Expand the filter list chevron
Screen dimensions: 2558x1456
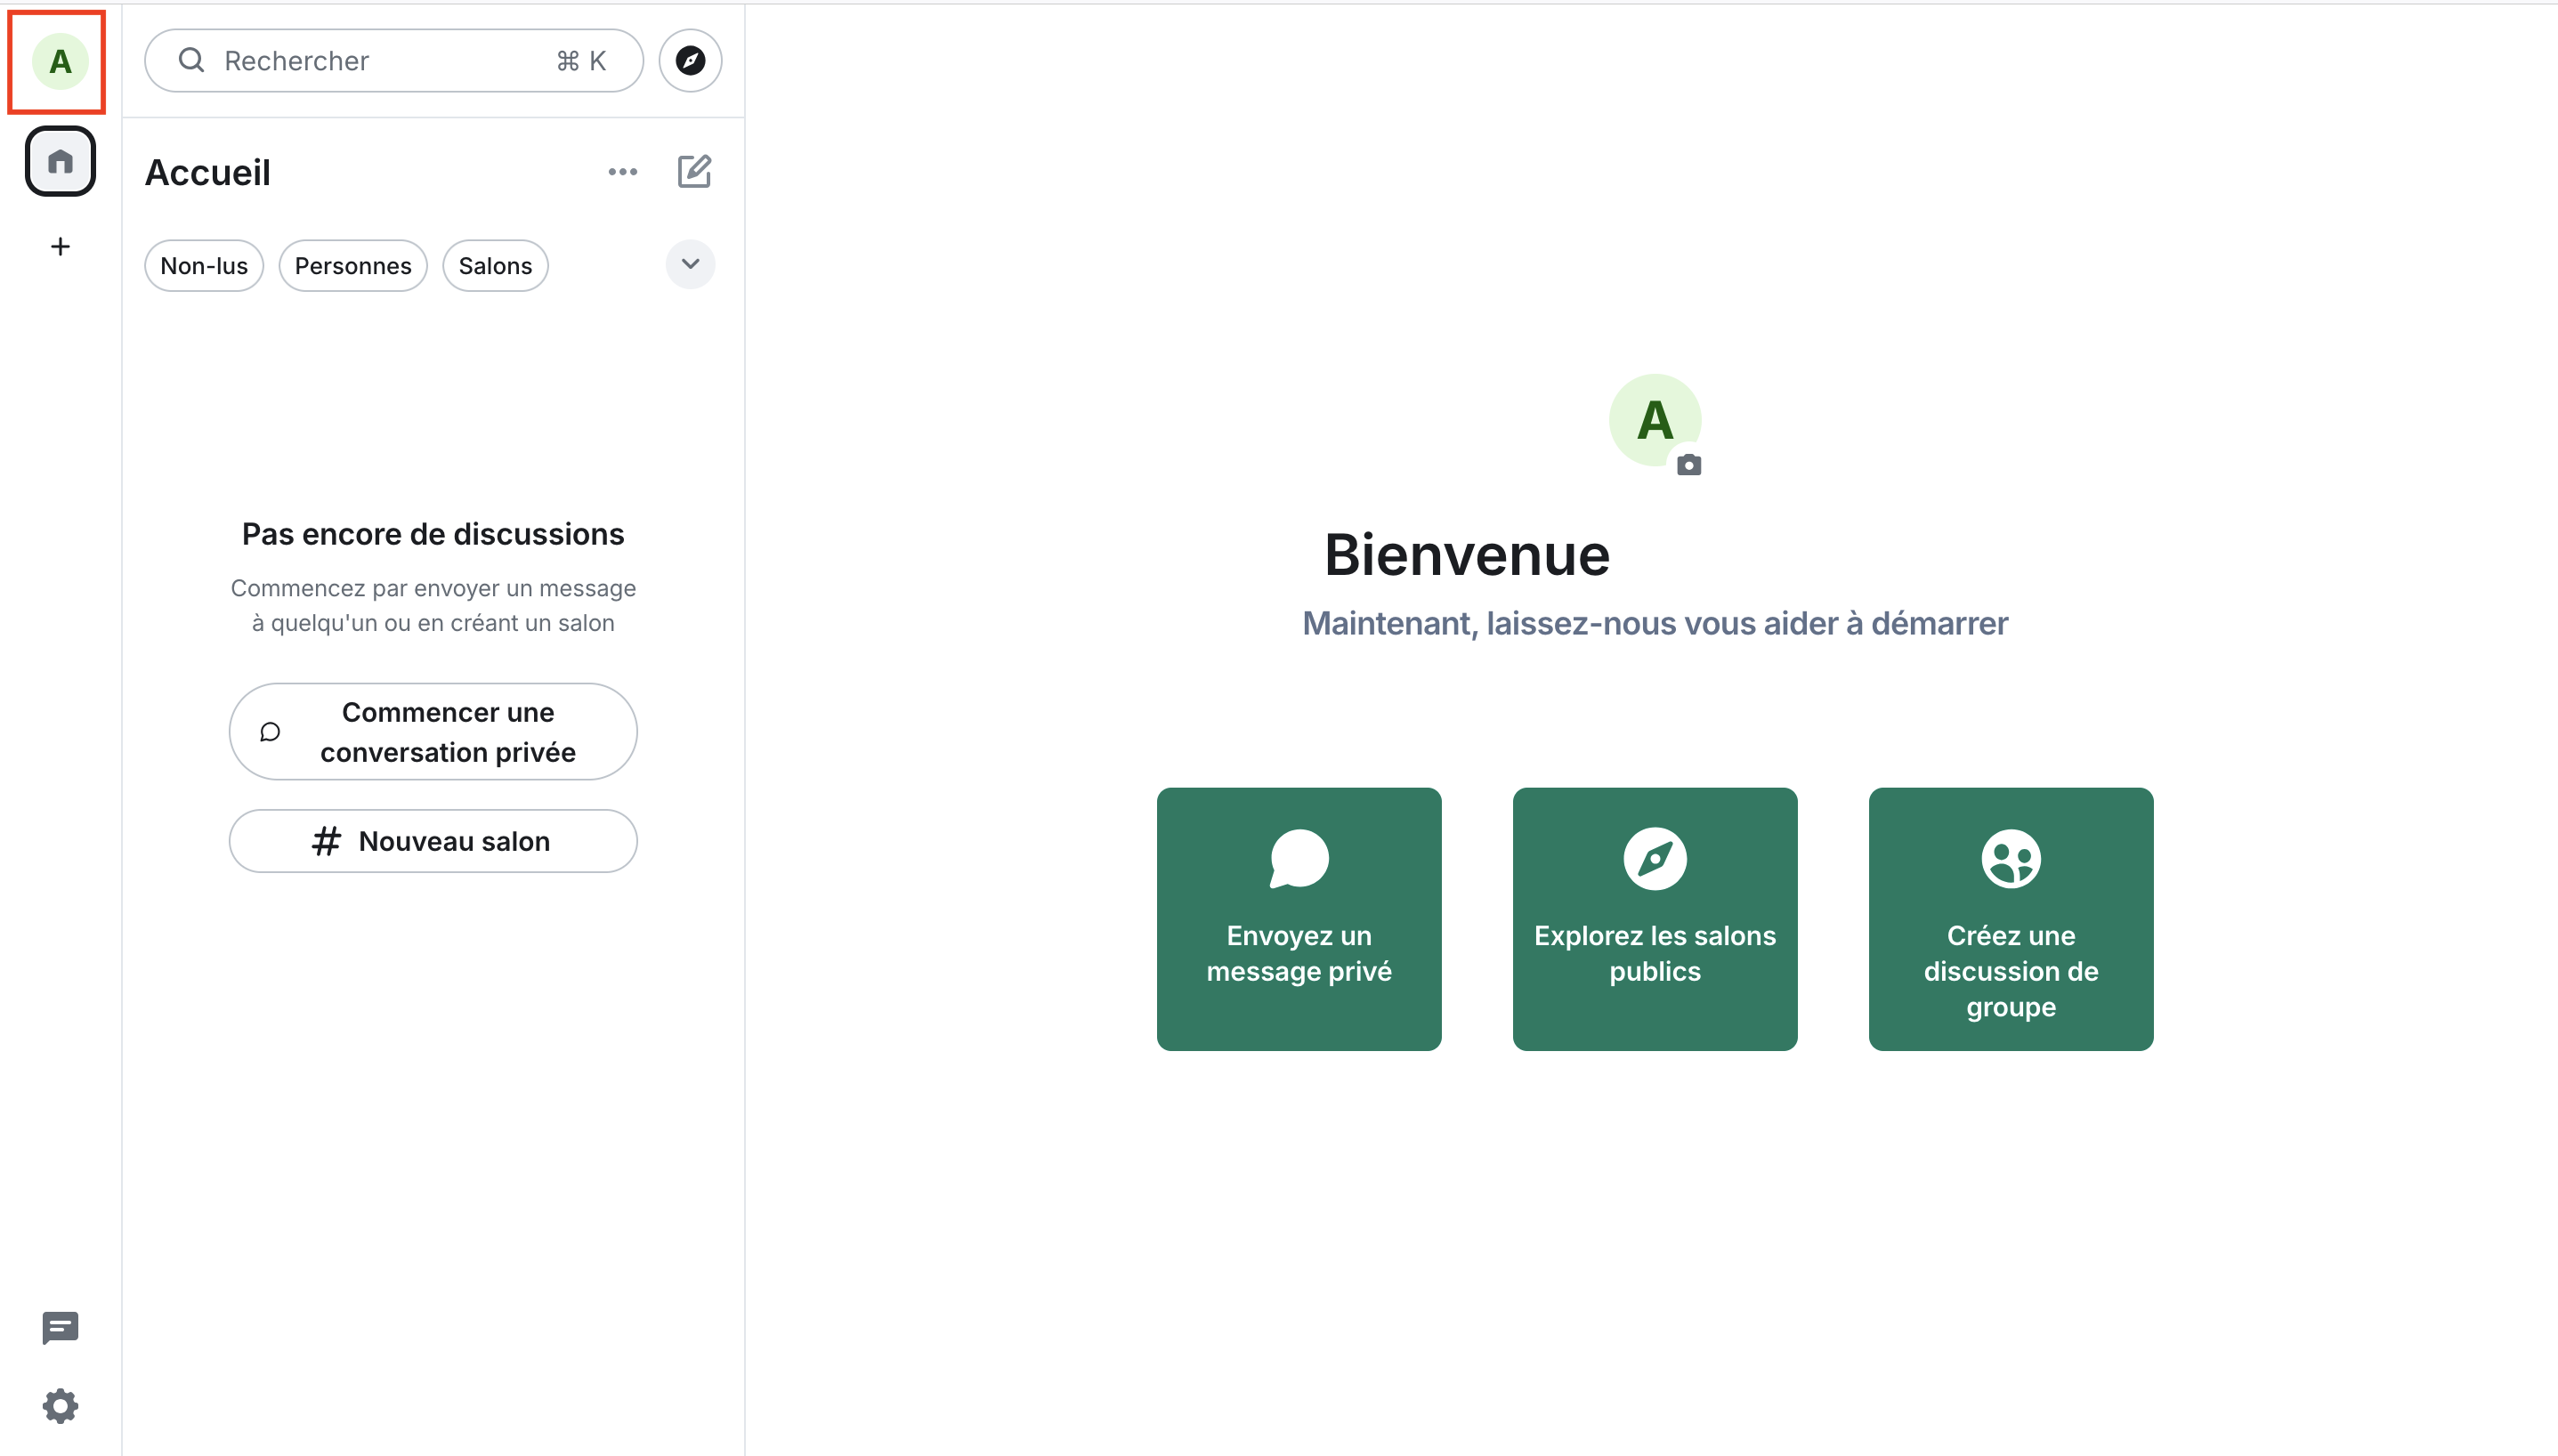pyautogui.click(x=690, y=264)
